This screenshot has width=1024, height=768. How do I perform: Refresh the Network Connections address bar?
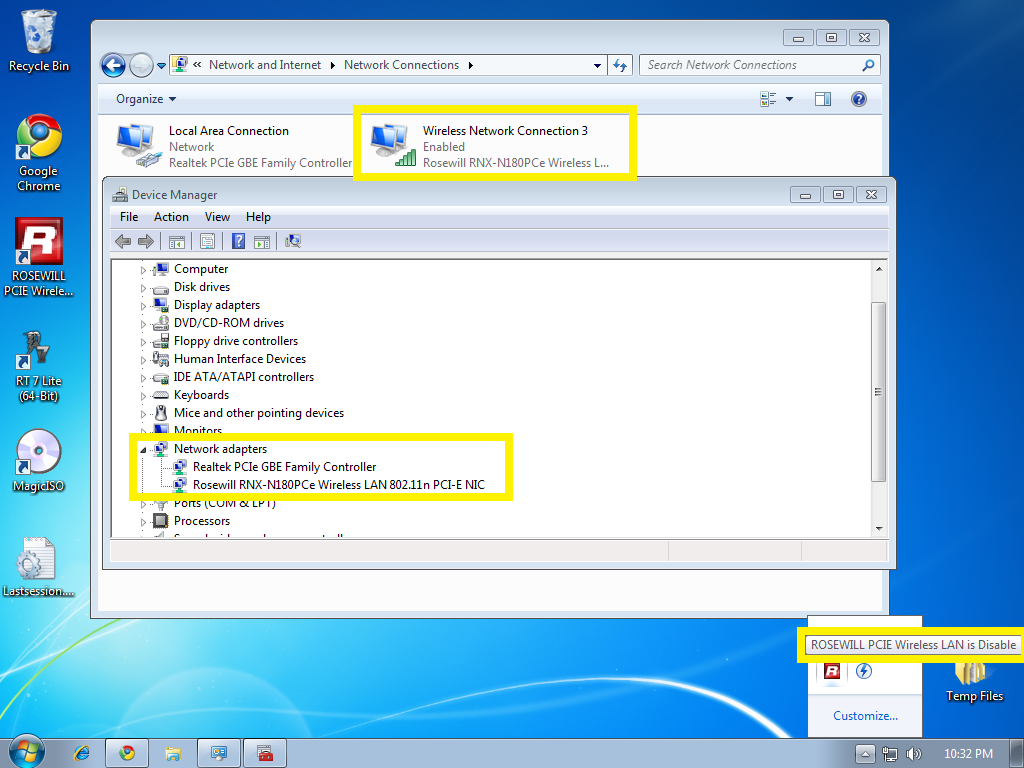[620, 65]
